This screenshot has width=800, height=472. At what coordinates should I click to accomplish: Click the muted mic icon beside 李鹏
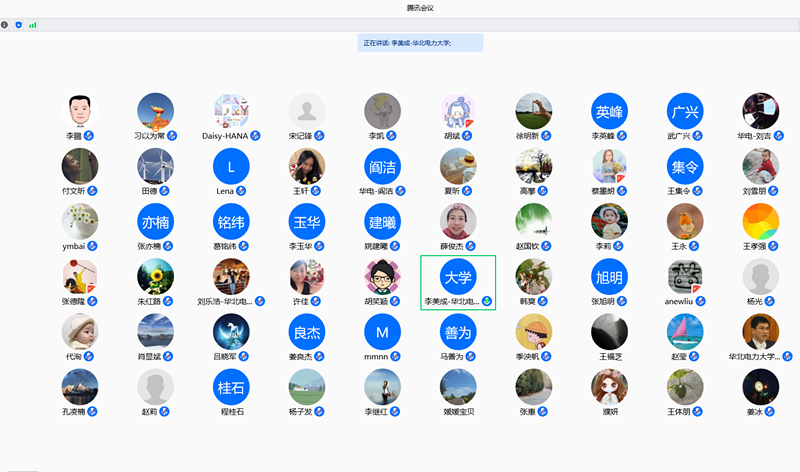coord(89,135)
